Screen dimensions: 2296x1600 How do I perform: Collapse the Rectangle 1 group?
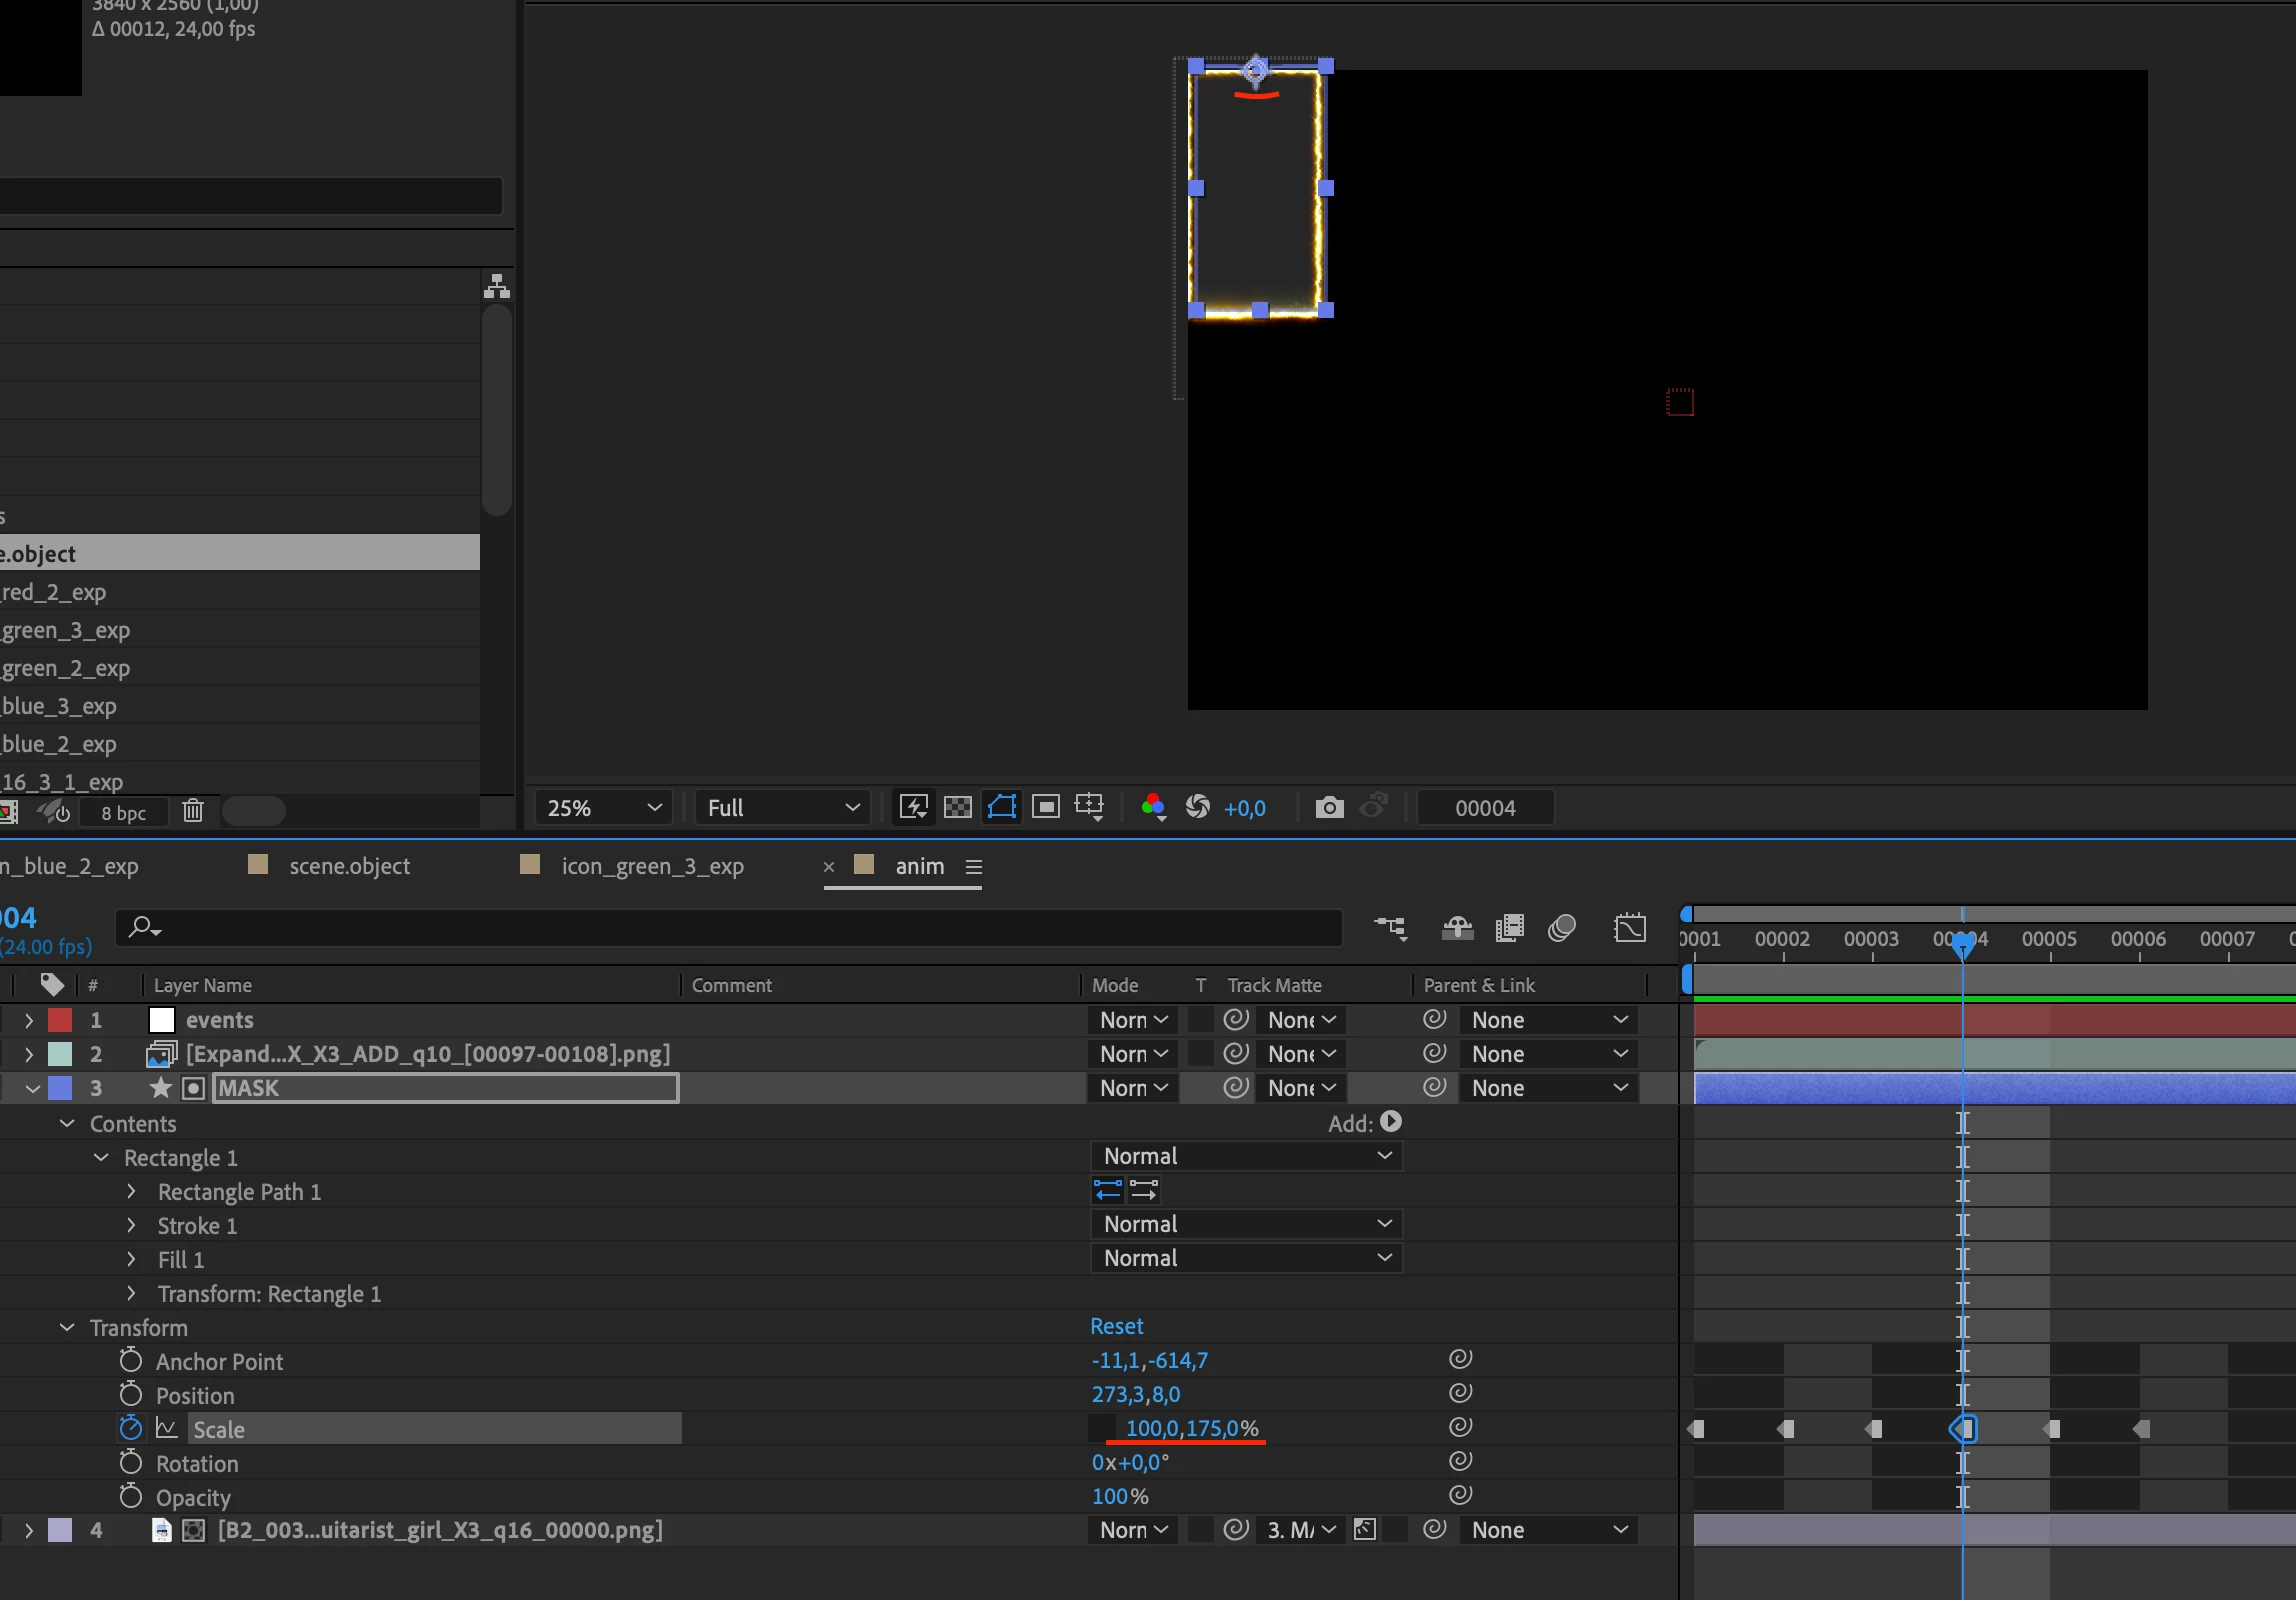pyautogui.click(x=101, y=1157)
